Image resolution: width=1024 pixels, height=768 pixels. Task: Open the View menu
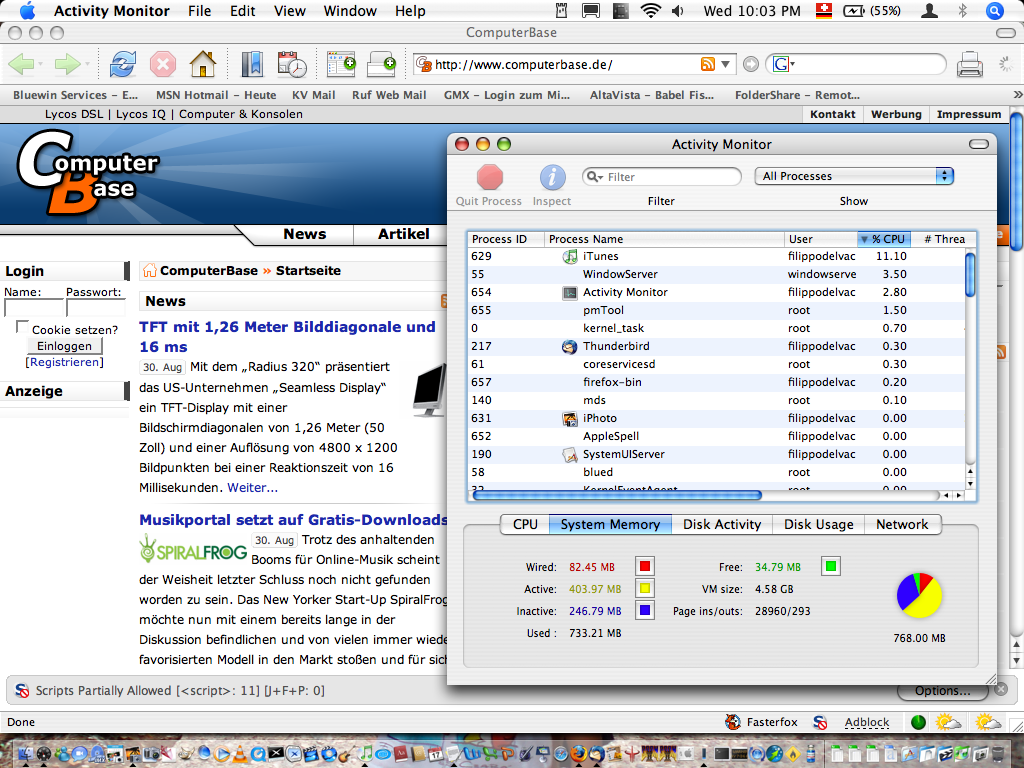click(x=289, y=10)
